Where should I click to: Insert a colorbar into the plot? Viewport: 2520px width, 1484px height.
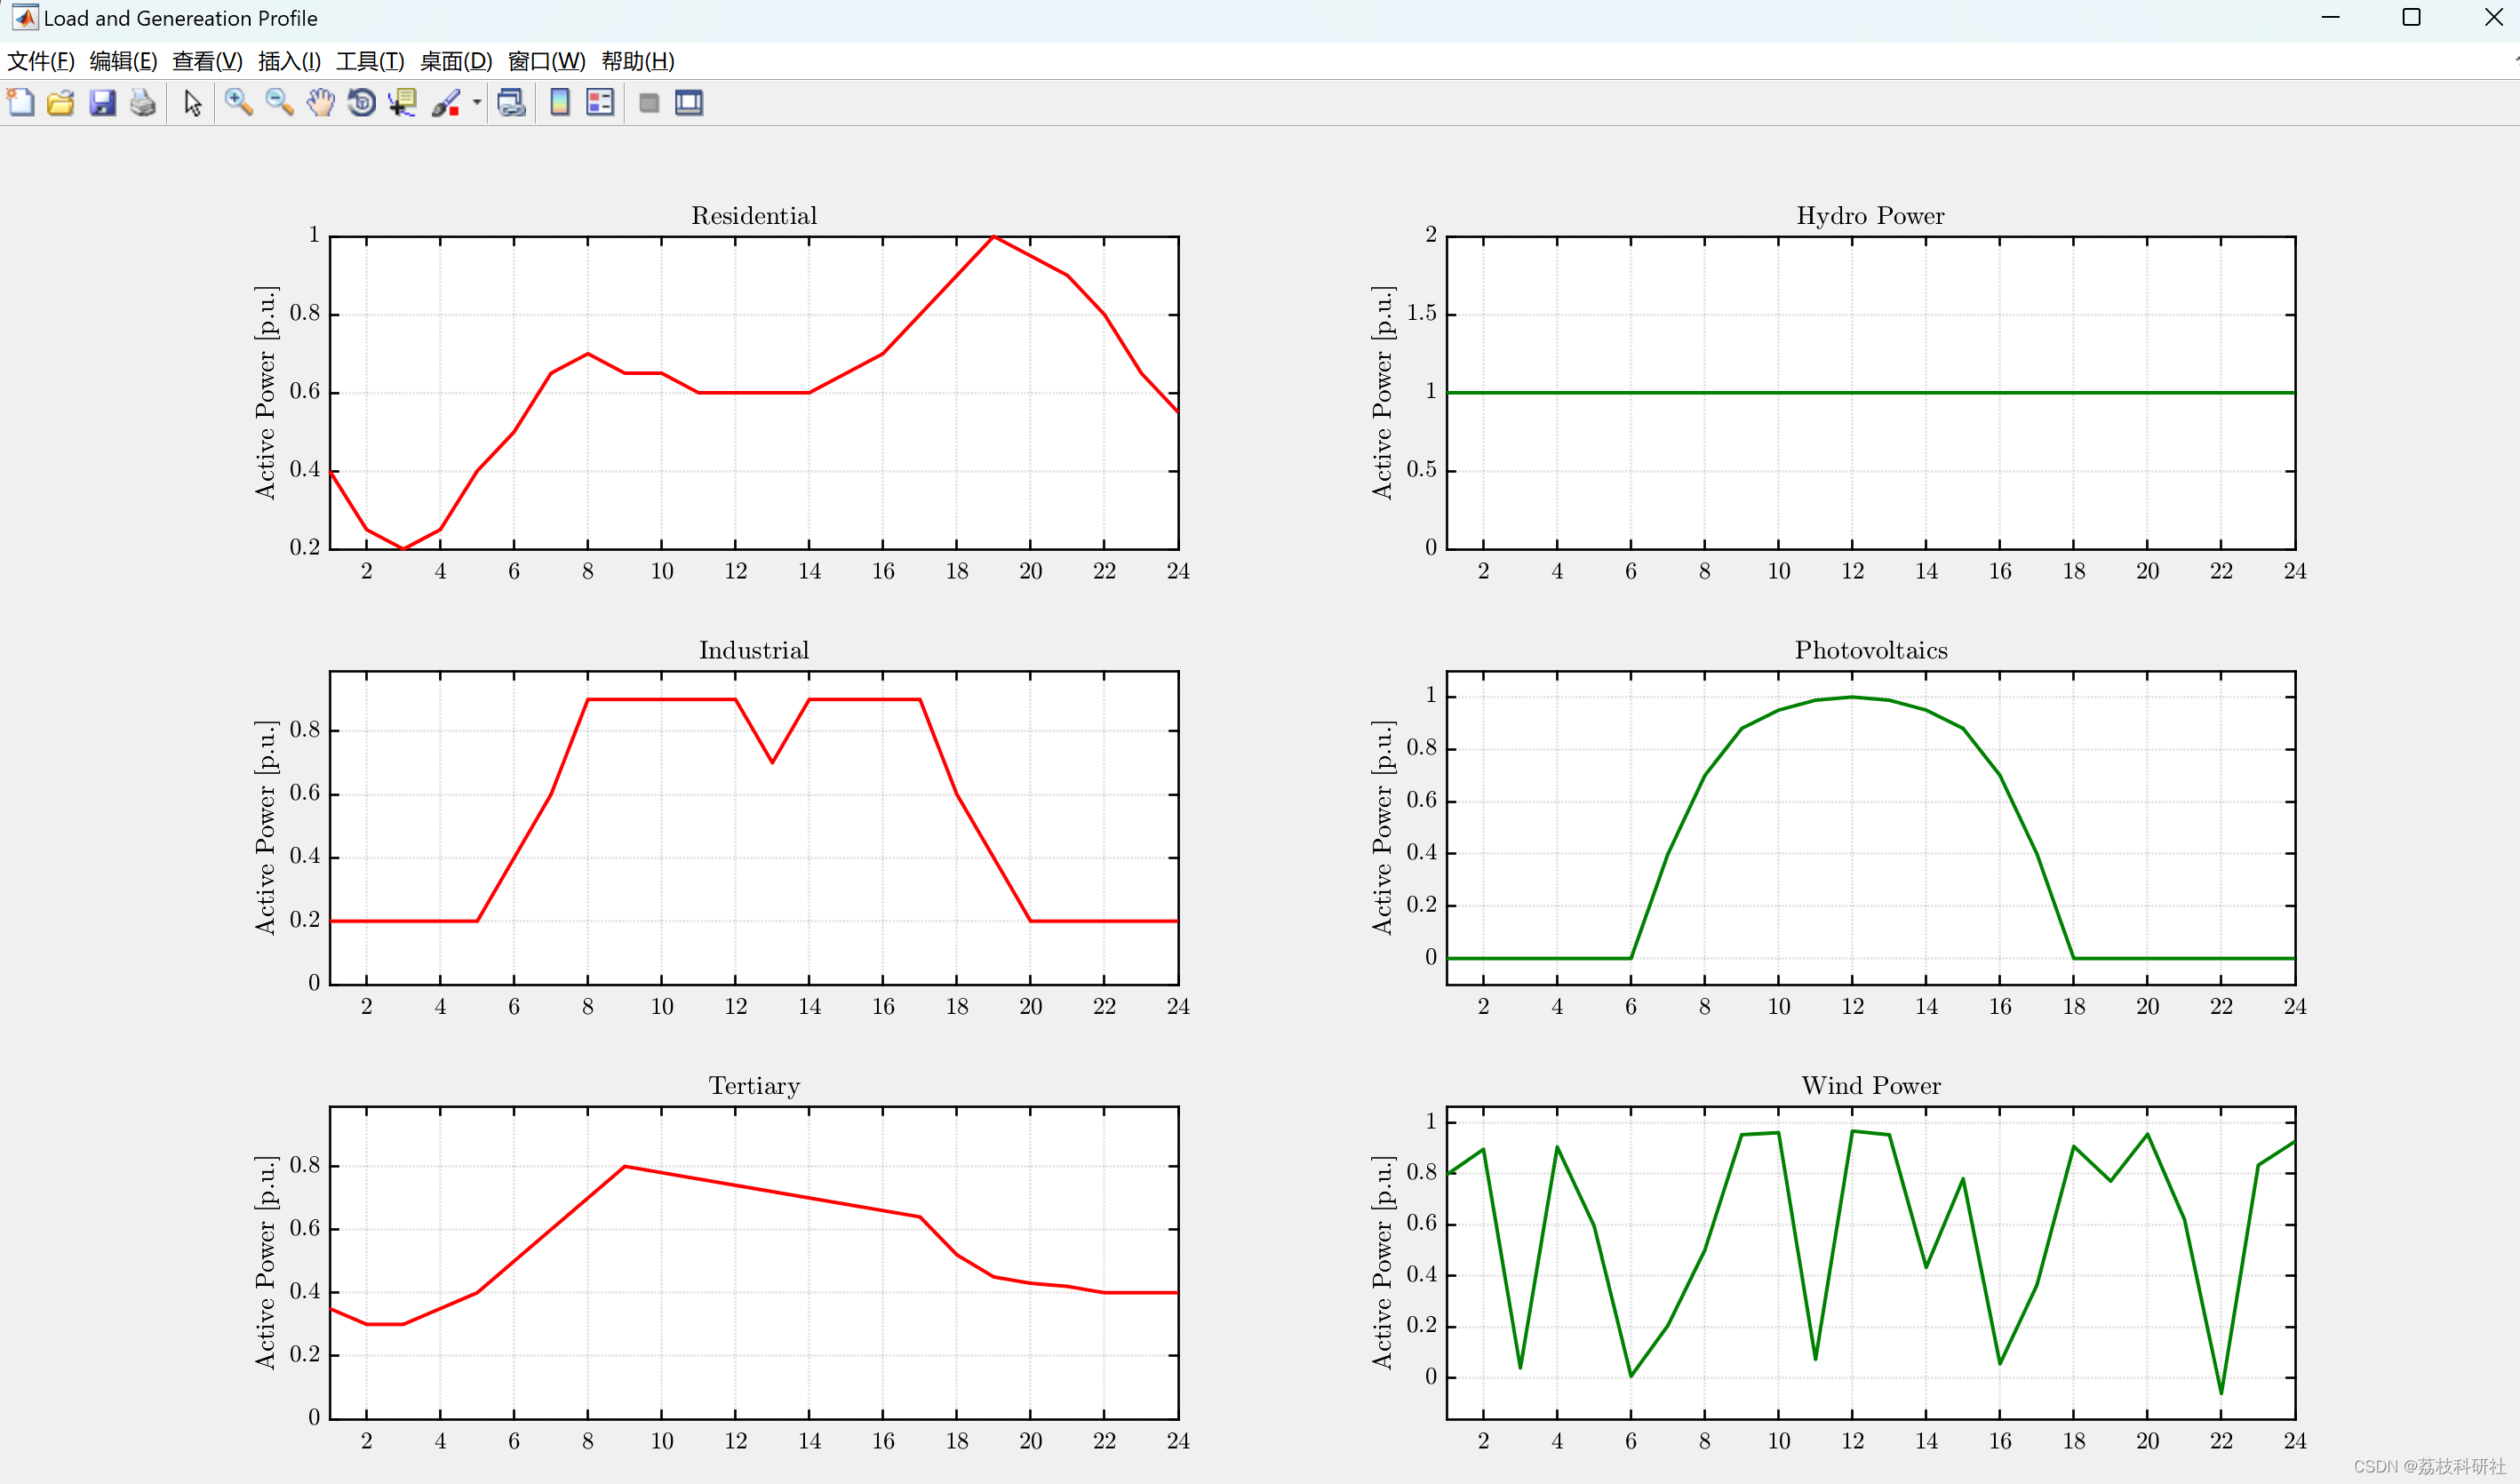[559, 102]
